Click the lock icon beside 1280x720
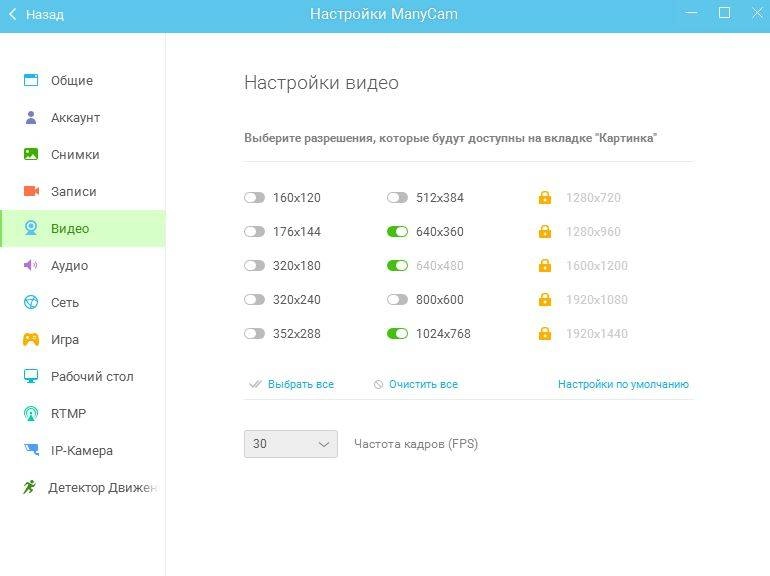The height and width of the screenshot is (576, 770). pos(545,197)
